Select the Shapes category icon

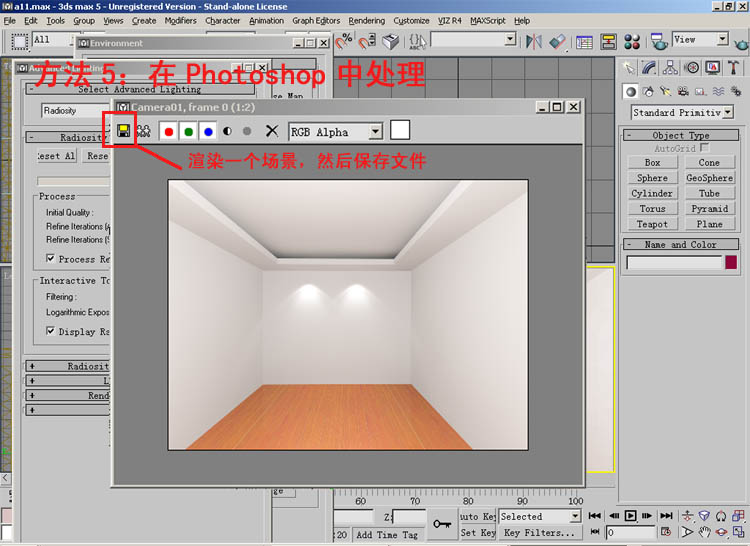point(648,91)
